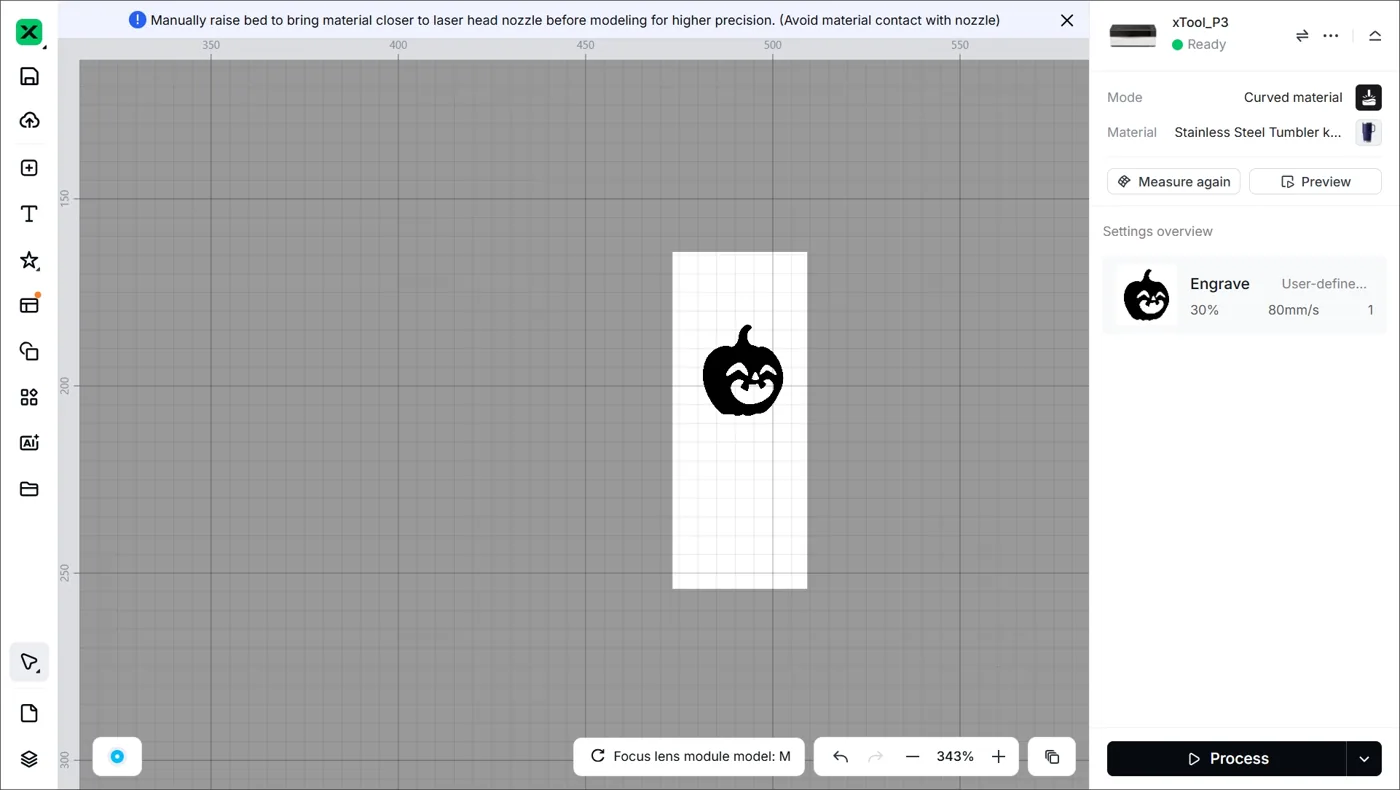Collapse the device panel chevron
Viewport: 1400px width, 790px height.
pos(1375,35)
